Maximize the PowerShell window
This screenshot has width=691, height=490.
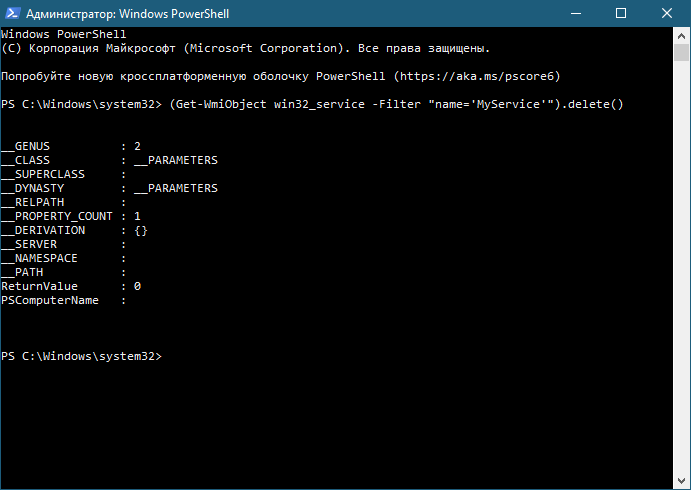click(621, 14)
